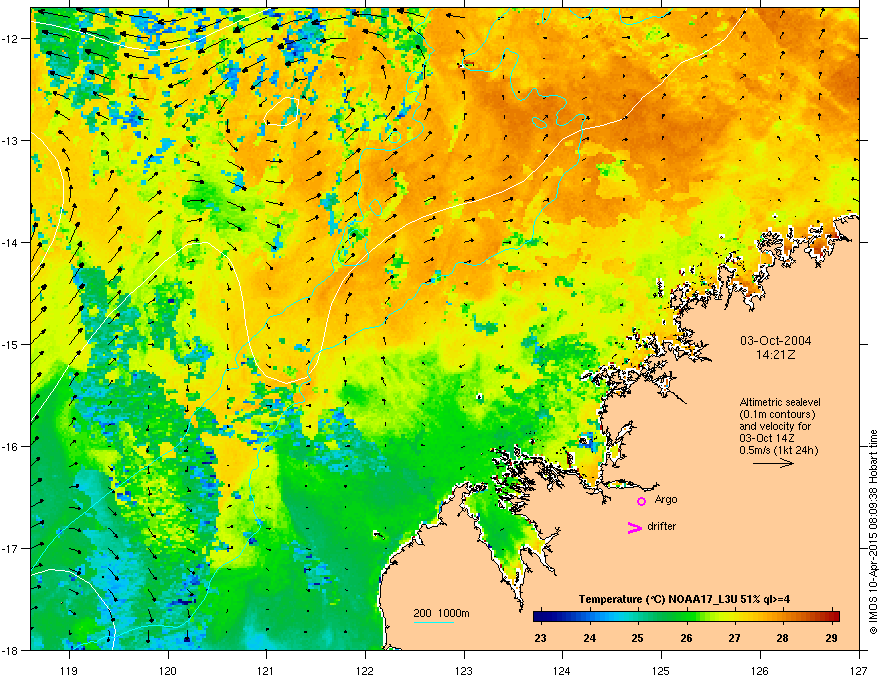Click the latitude label -18
The image size is (880, 680).
coord(11,650)
